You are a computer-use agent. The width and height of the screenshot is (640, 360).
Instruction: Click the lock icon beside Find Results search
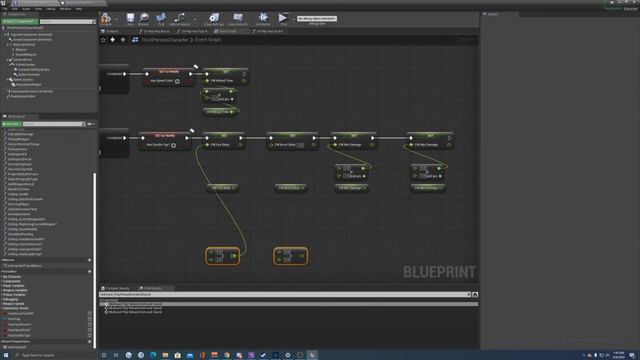[x=475, y=294]
